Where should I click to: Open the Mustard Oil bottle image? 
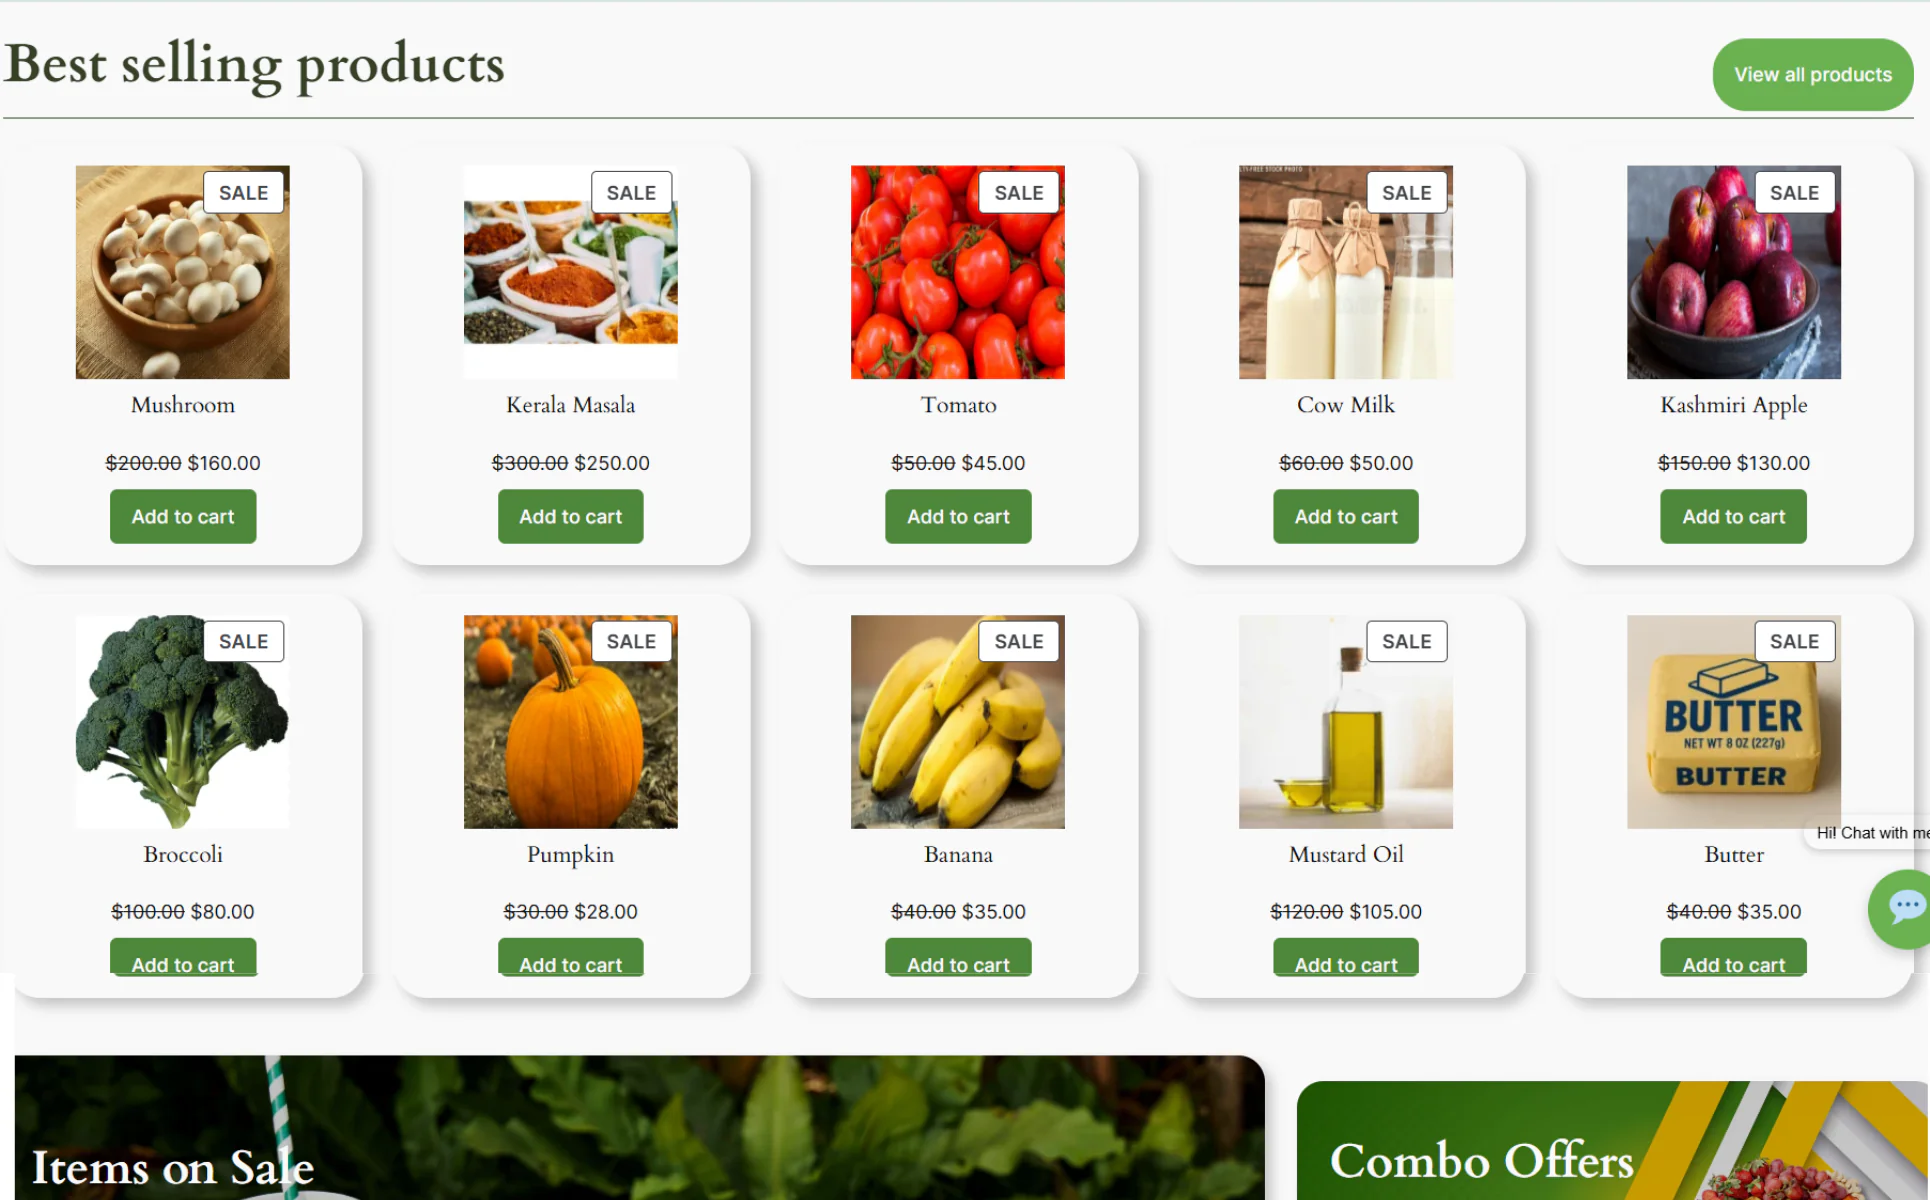(x=1346, y=722)
